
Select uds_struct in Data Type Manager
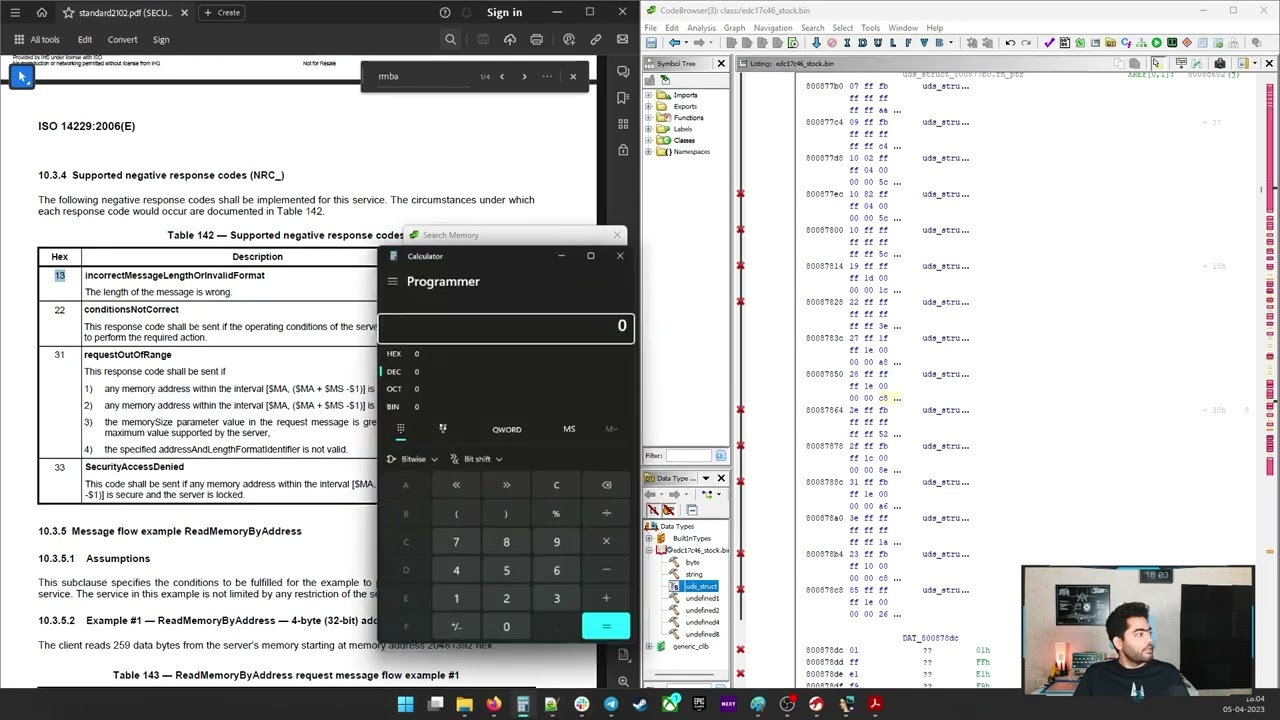tap(700, 586)
